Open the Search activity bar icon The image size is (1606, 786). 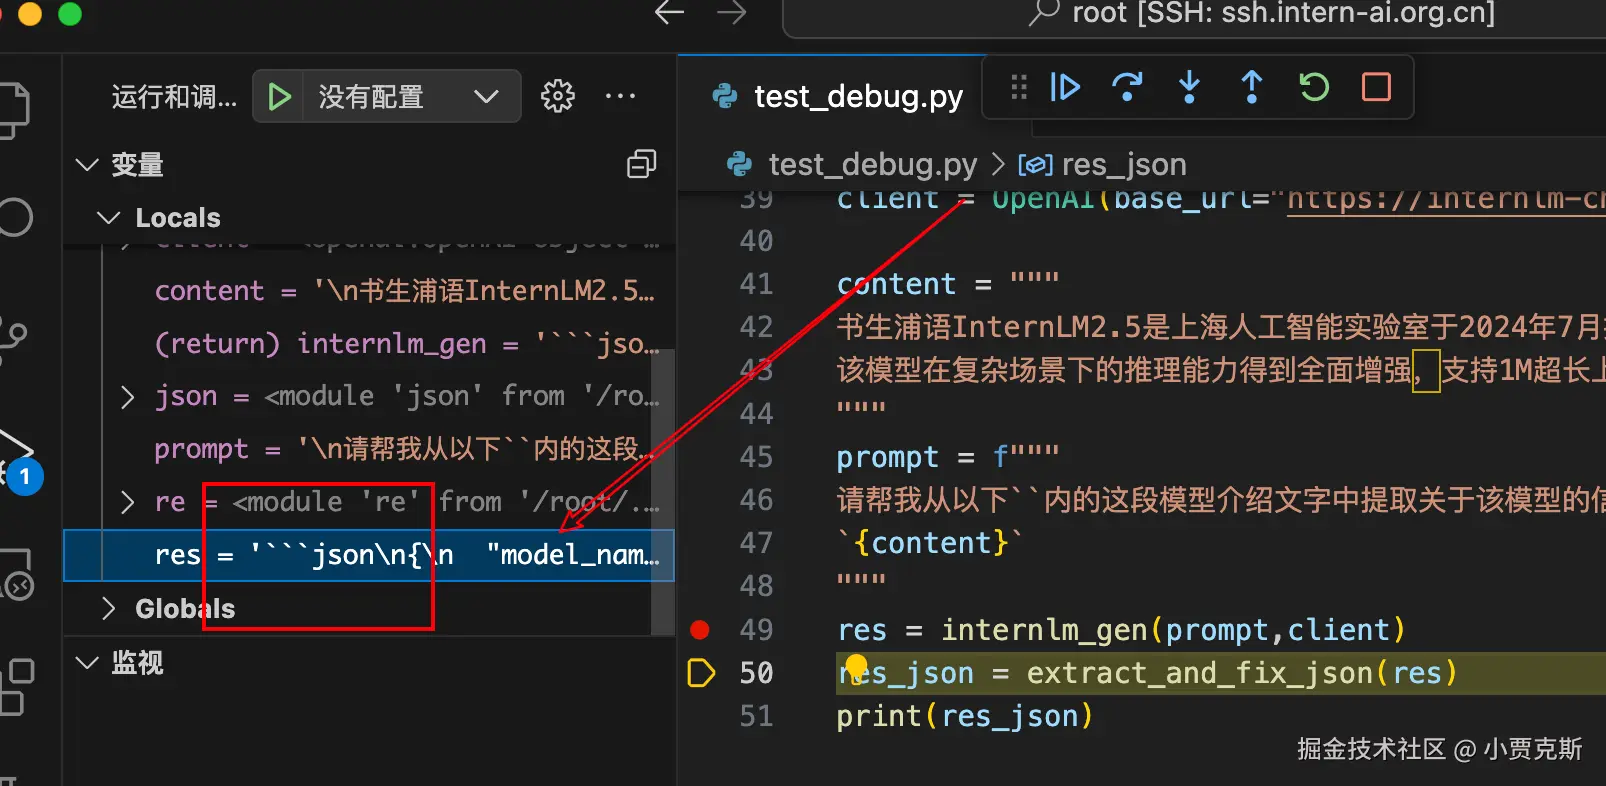(14, 217)
